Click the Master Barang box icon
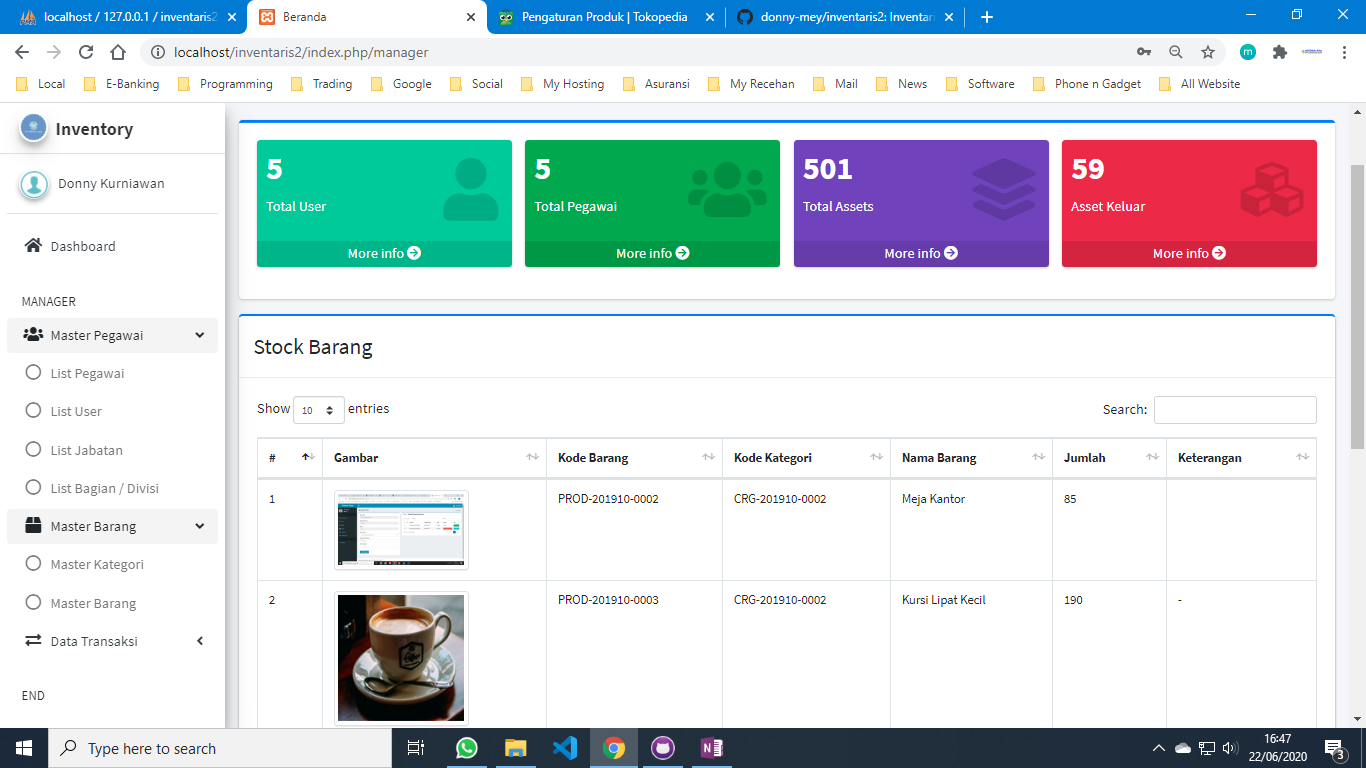 tap(33, 526)
